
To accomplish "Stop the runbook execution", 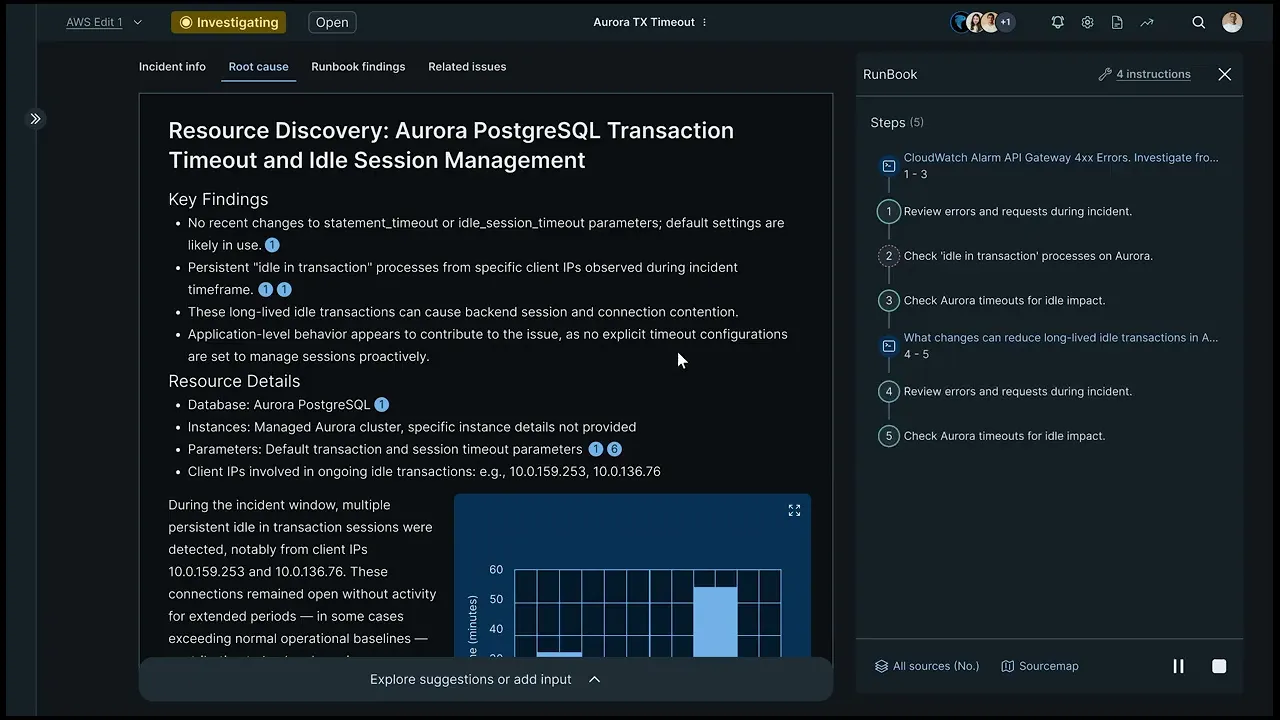I will click(x=1219, y=666).
